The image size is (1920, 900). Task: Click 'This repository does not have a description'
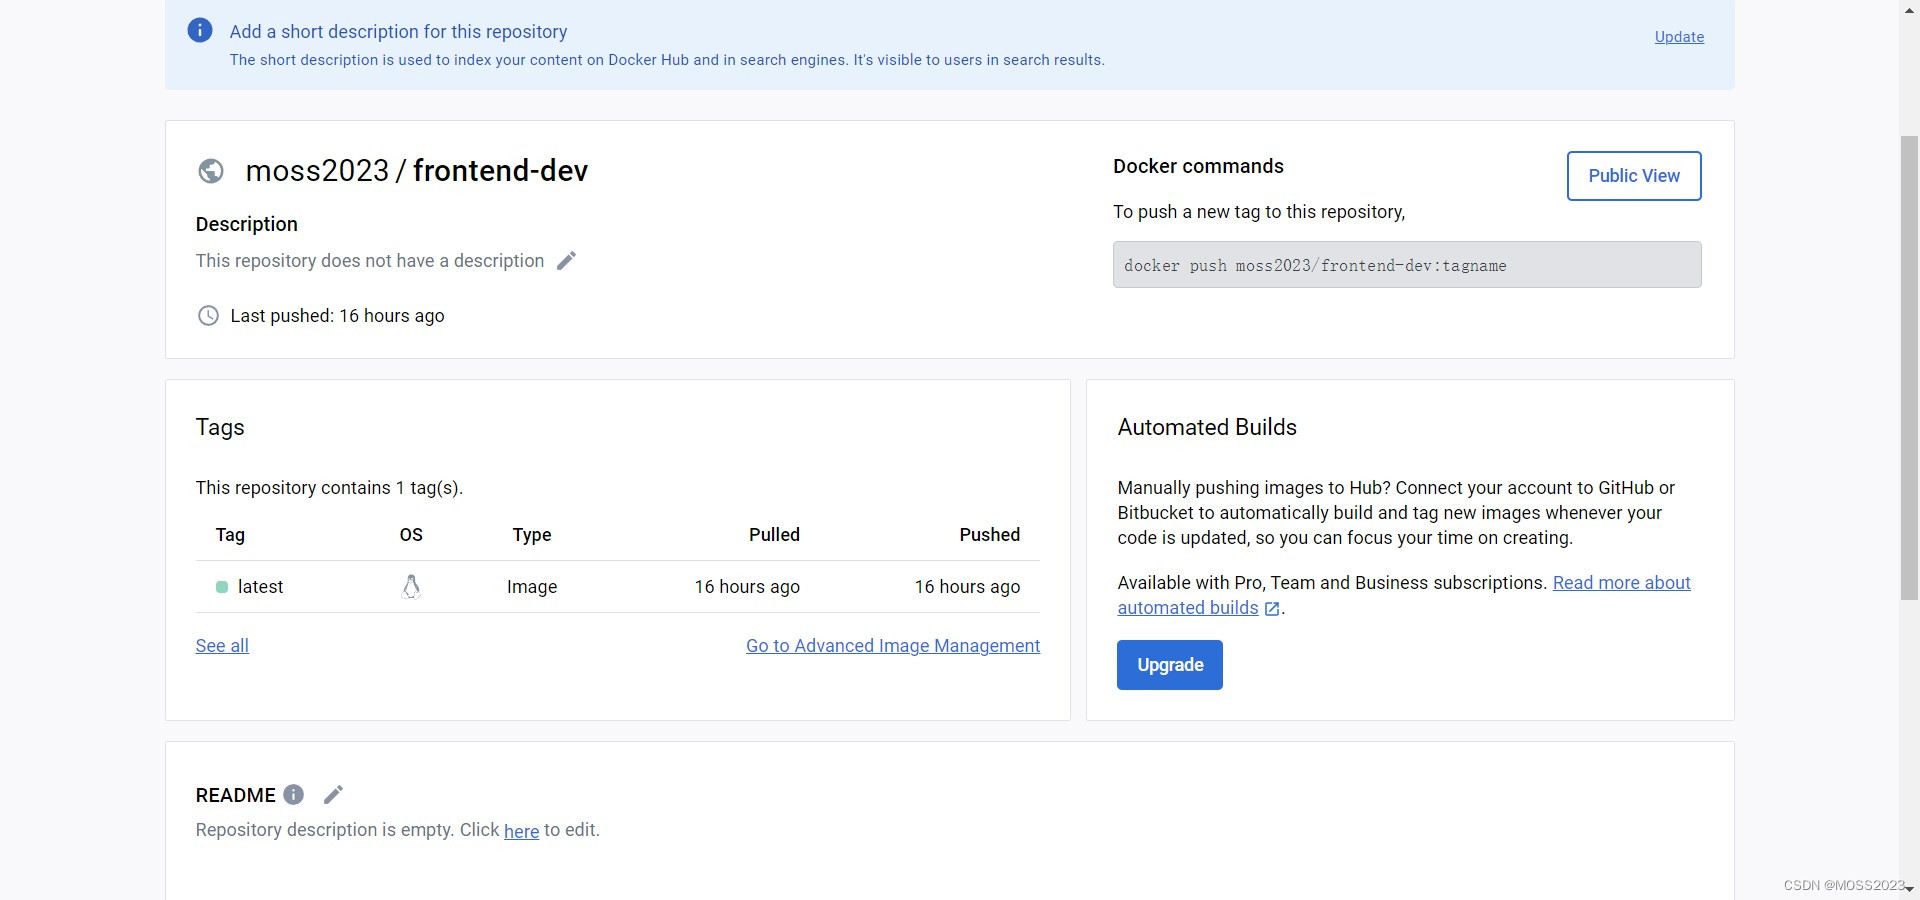tap(370, 261)
